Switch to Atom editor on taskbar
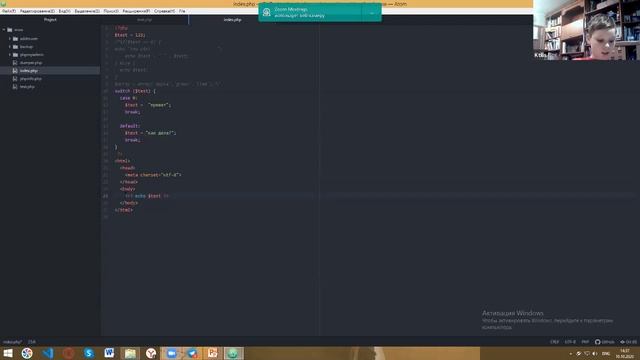Image resolution: width=640 pixels, height=360 pixels. [x=233, y=353]
